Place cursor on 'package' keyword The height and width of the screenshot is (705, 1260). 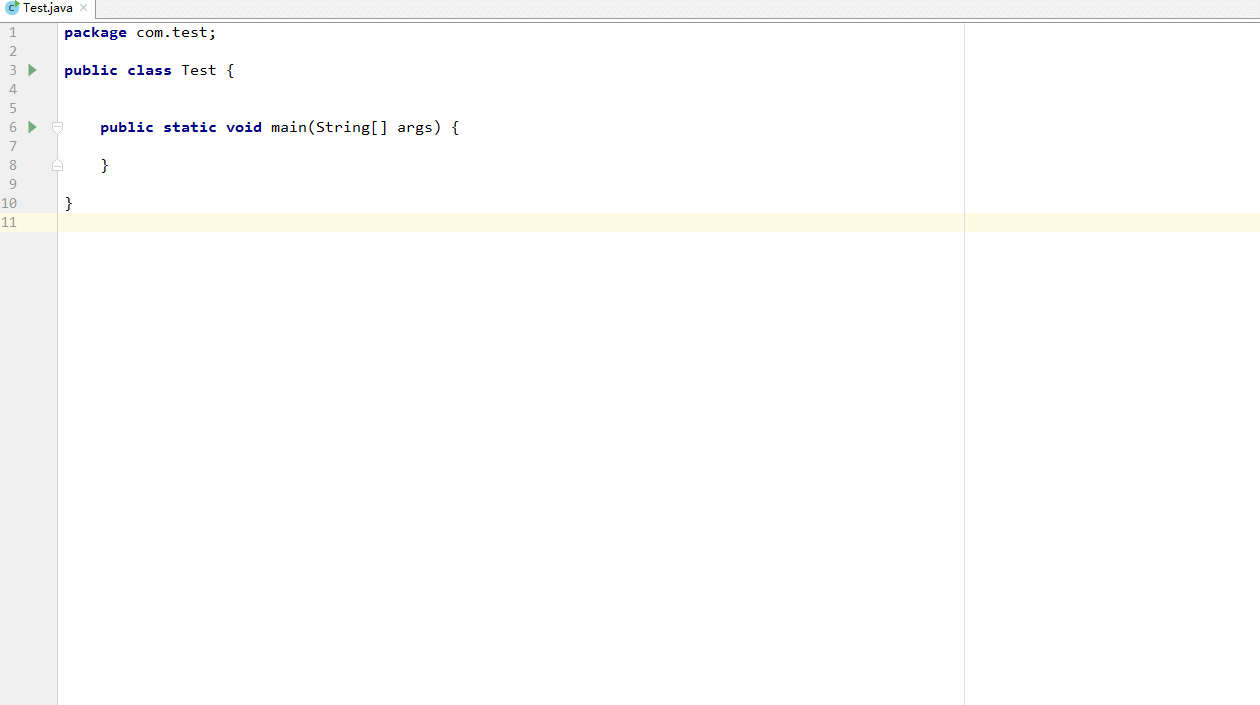pos(95,32)
